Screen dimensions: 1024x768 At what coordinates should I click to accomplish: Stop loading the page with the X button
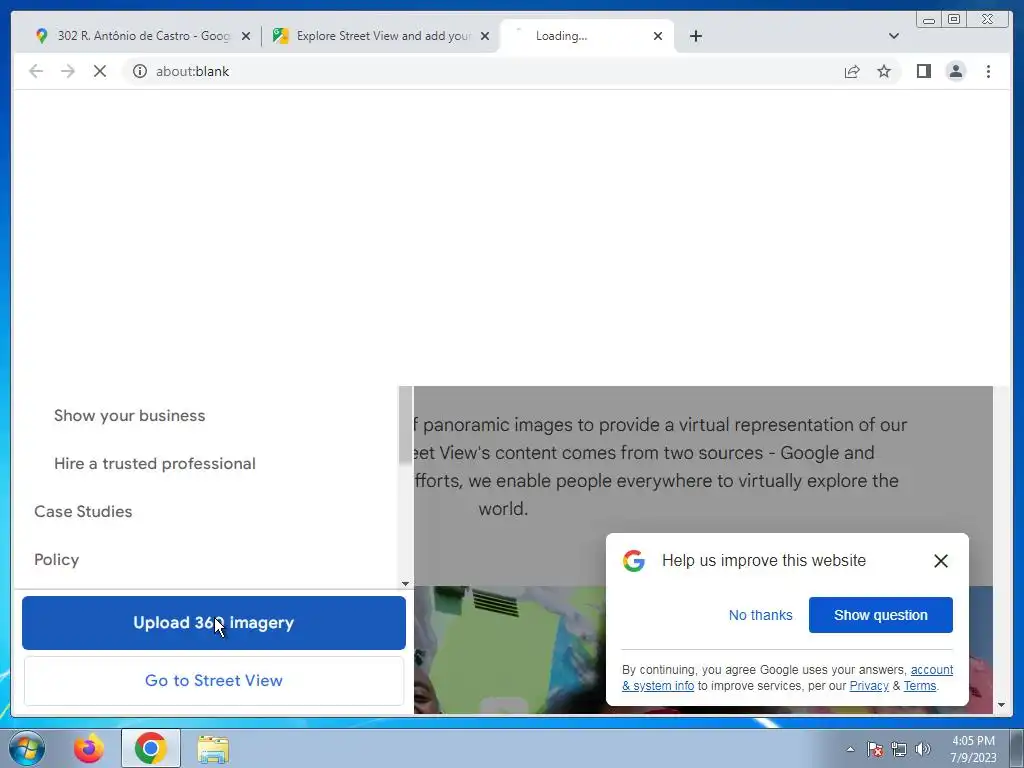pos(100,71)
